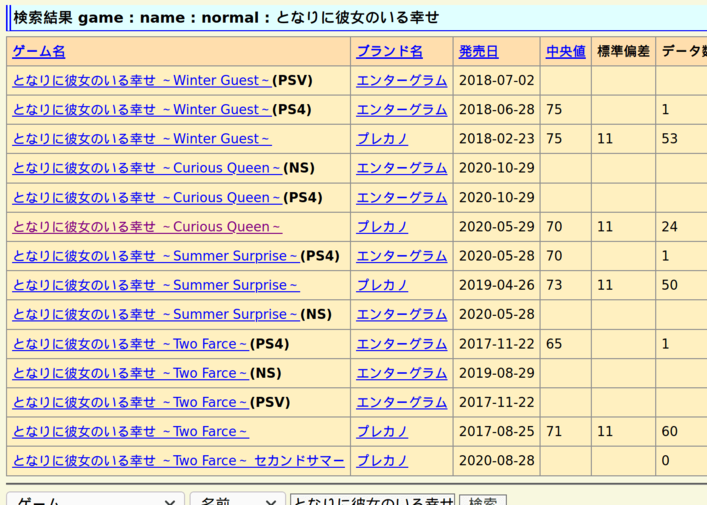The width and height of the screenshot is (707, 505).
Task: Select median 65 cell
Action: click(566, 344)
